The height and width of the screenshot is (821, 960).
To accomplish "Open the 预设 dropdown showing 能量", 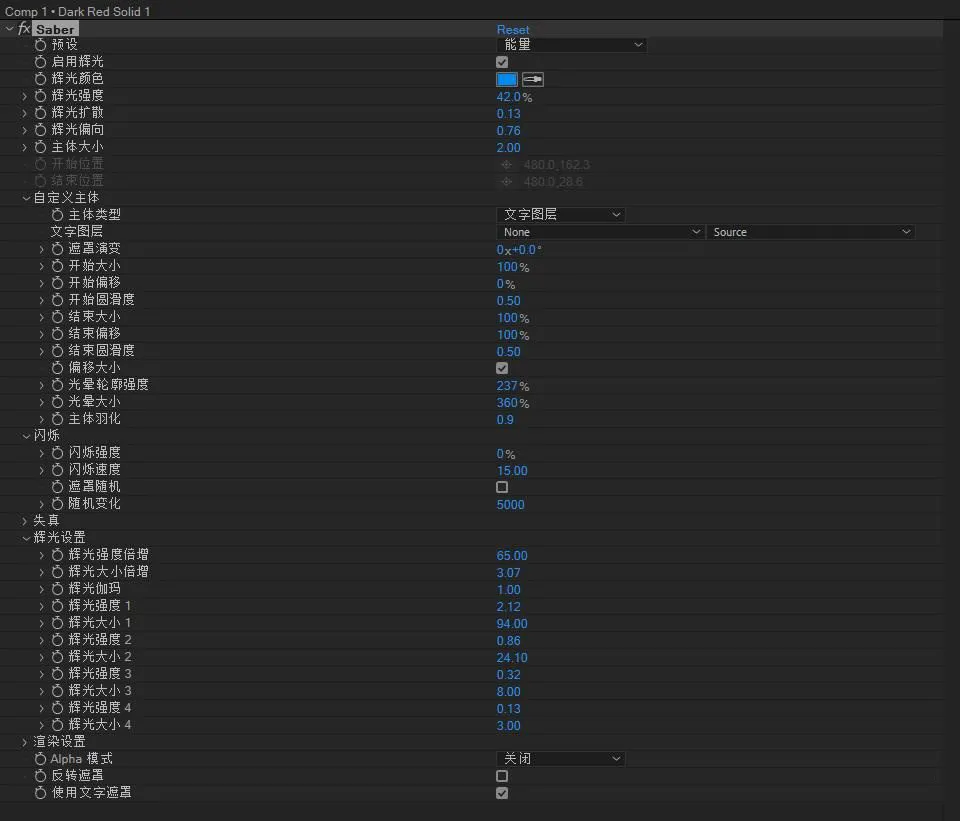I will click(x=571, y=45).
